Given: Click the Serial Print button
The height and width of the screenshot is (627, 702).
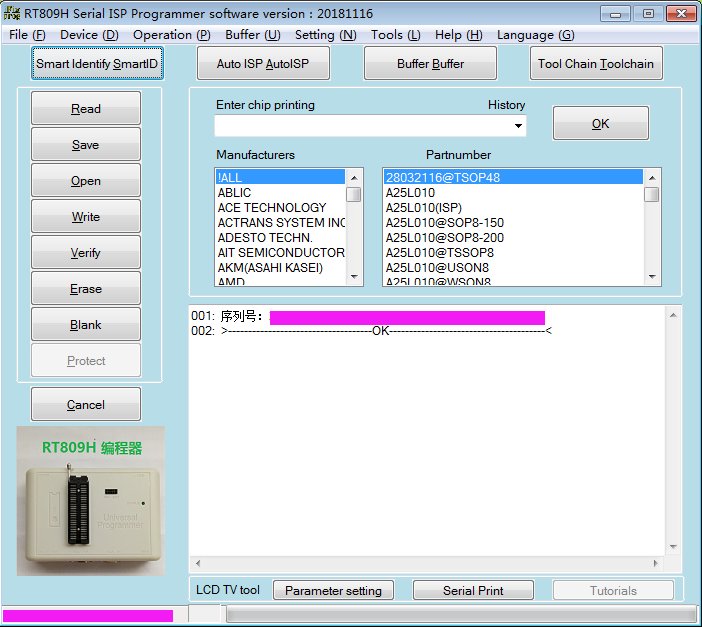Looking at the screenshot, I should coord(473,590).
